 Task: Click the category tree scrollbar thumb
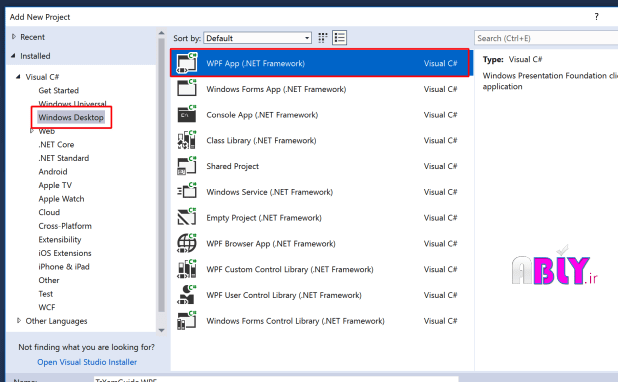161,175
